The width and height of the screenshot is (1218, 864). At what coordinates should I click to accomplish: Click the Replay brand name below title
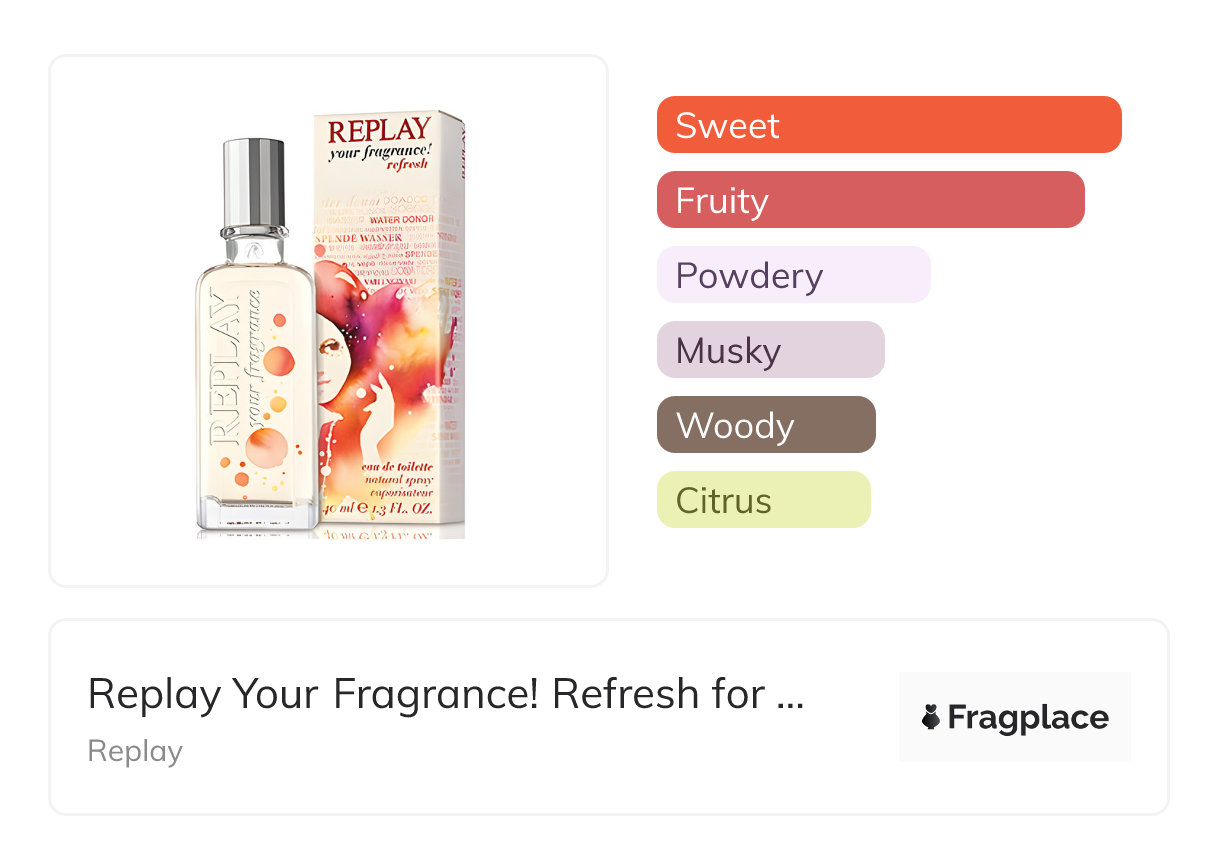(135, 751)
